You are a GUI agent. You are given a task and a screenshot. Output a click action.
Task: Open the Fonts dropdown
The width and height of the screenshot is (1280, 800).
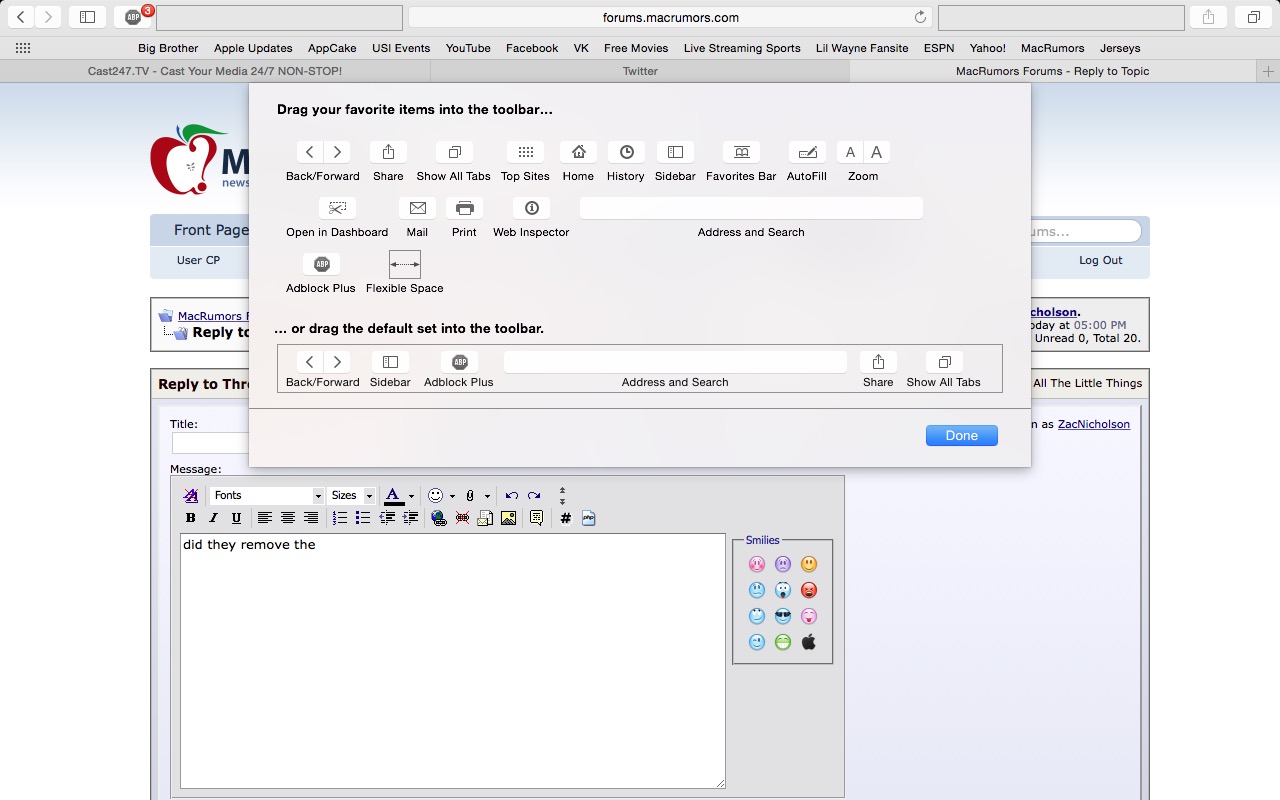click(267, 495)
